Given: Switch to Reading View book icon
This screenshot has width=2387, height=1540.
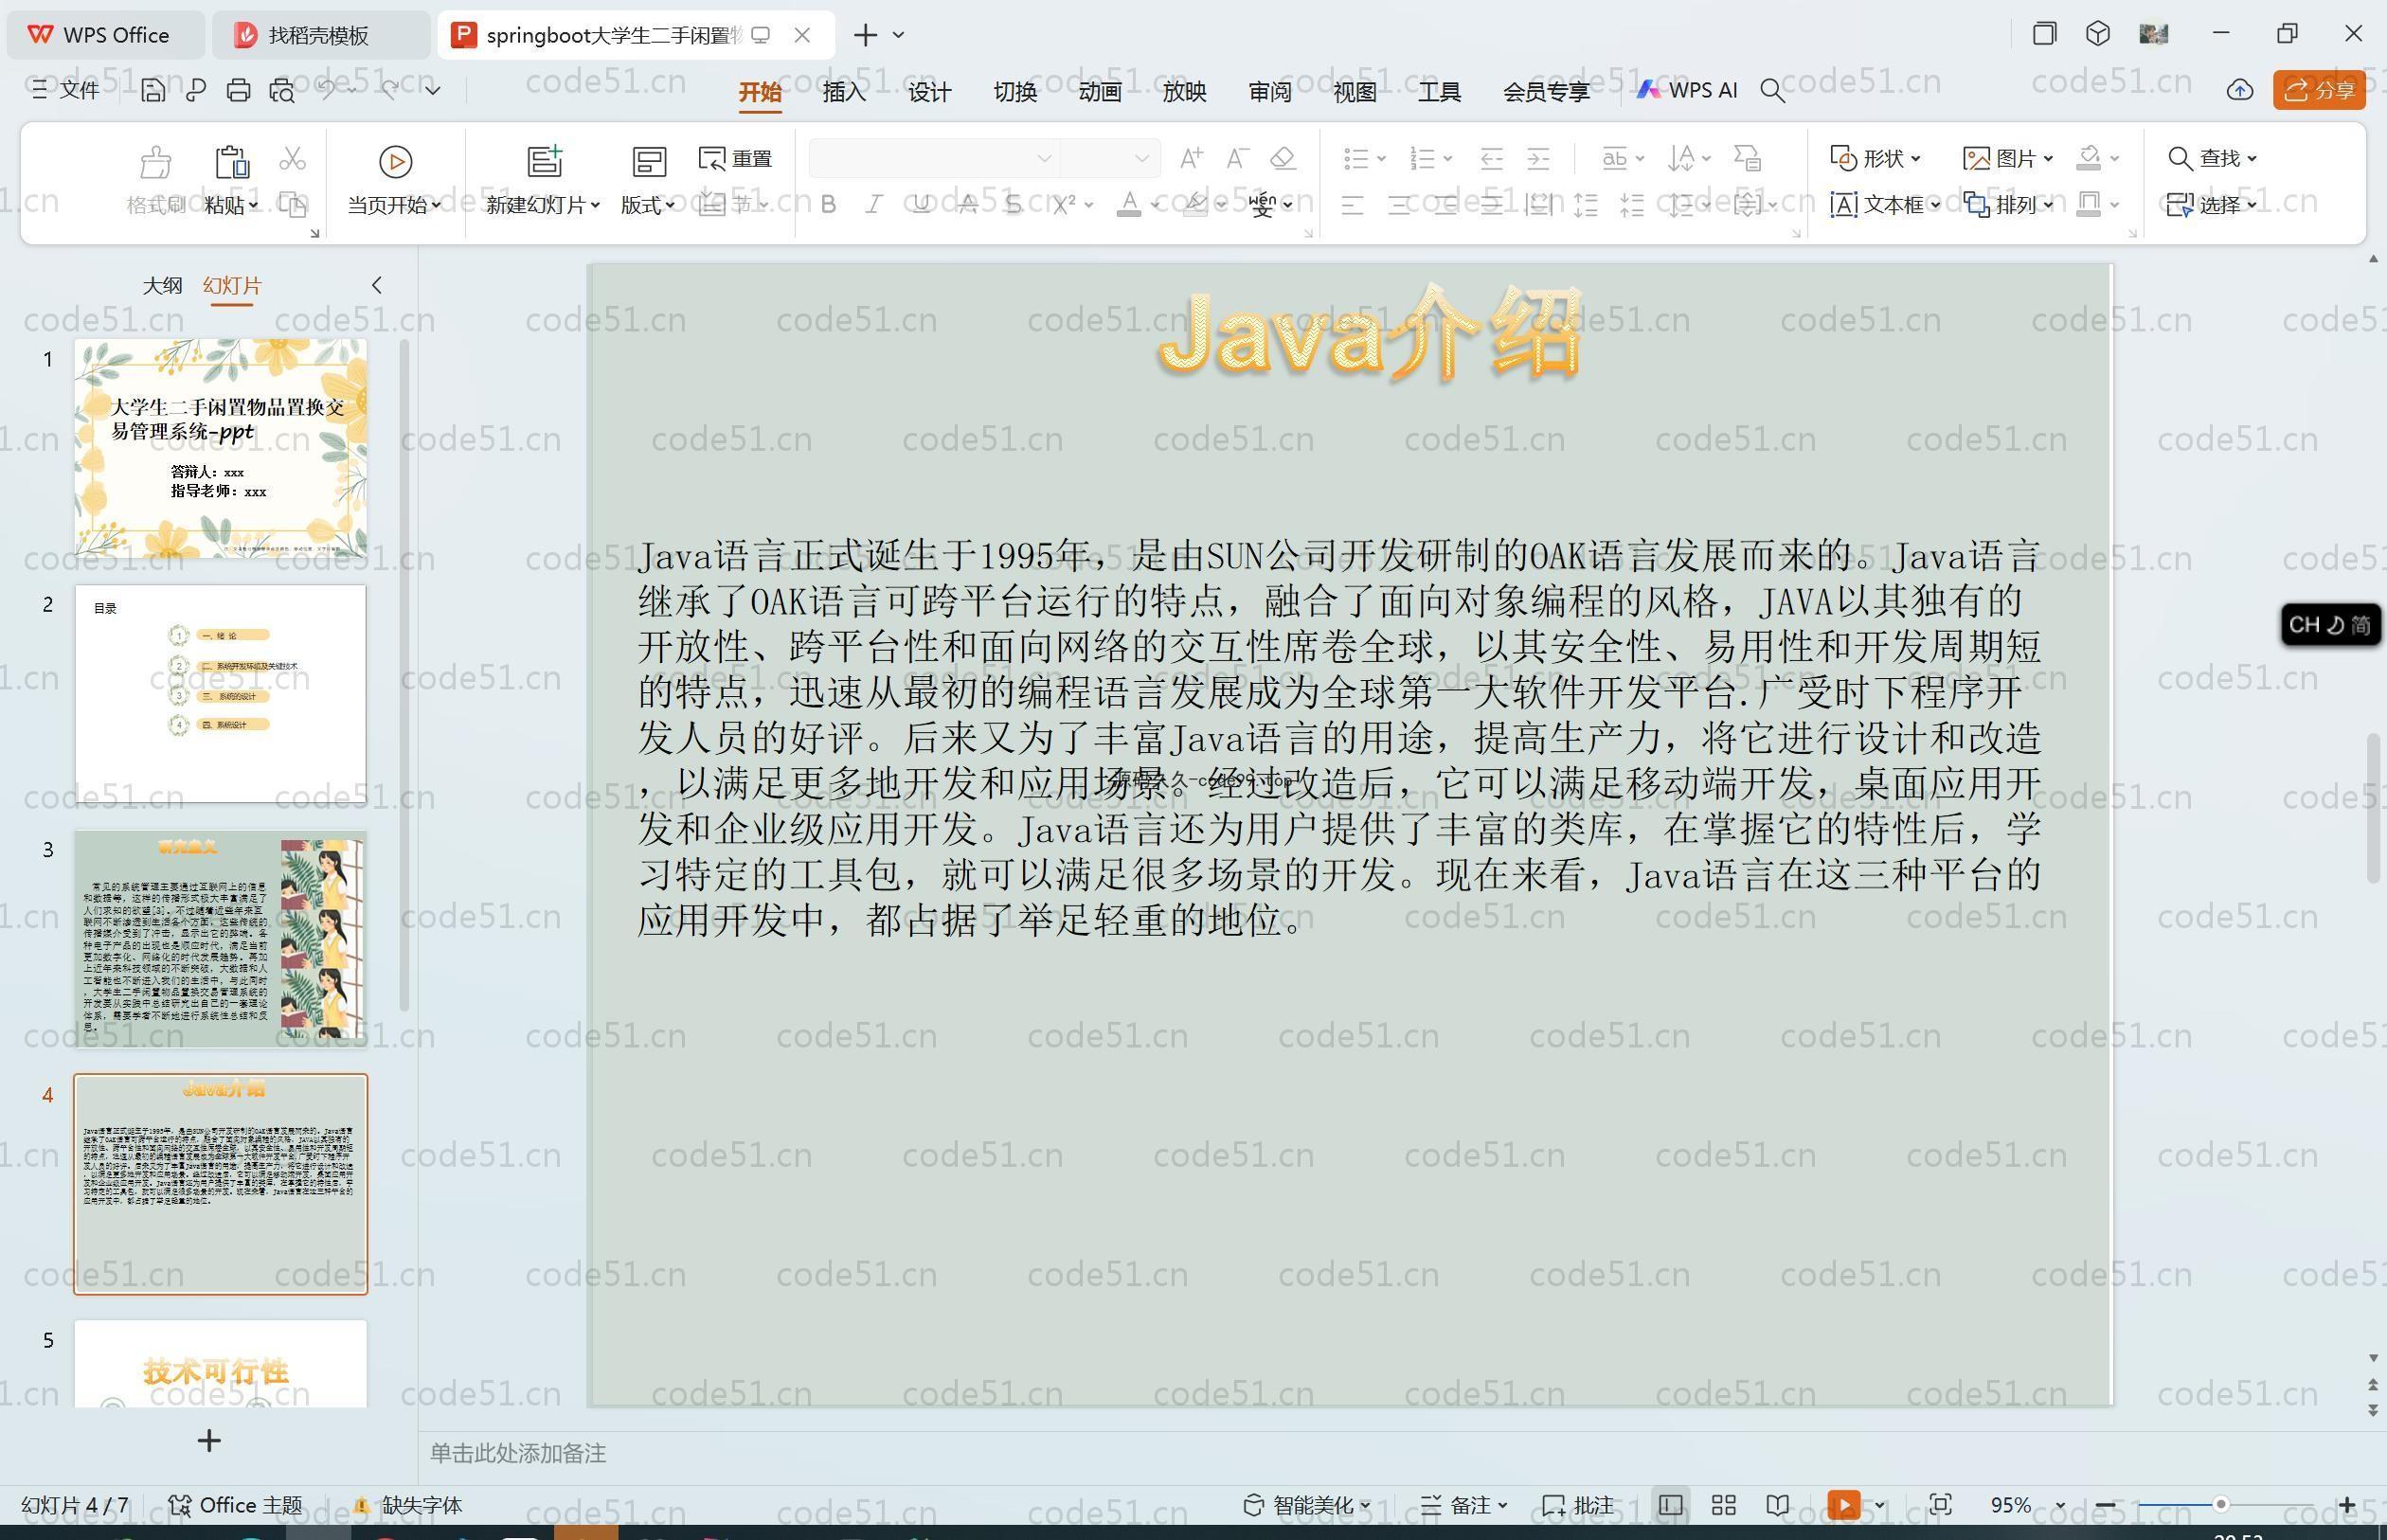Looking at the screenshot, I should tap(1777, 1505).
